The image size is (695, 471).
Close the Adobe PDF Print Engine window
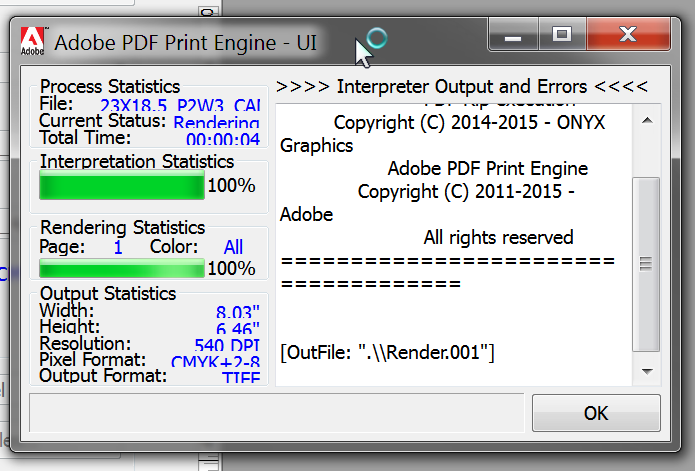[x=628, y=35]
